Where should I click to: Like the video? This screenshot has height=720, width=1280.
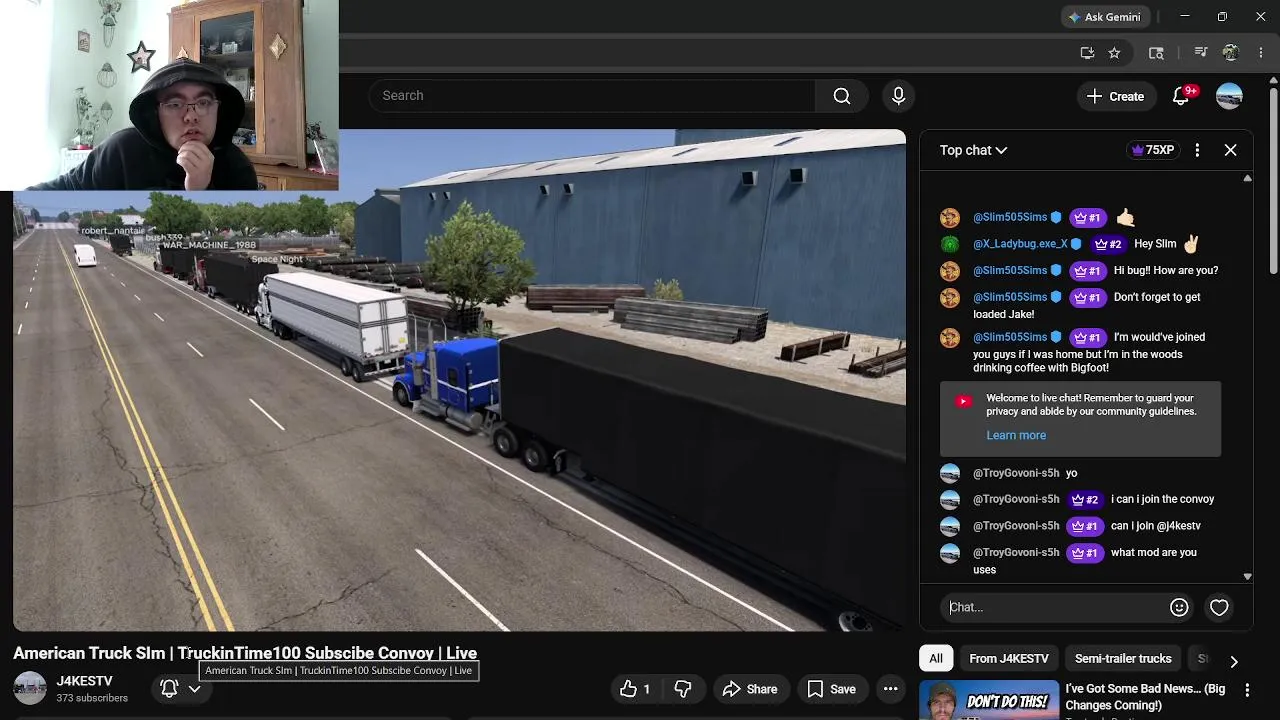click(635, 689)
